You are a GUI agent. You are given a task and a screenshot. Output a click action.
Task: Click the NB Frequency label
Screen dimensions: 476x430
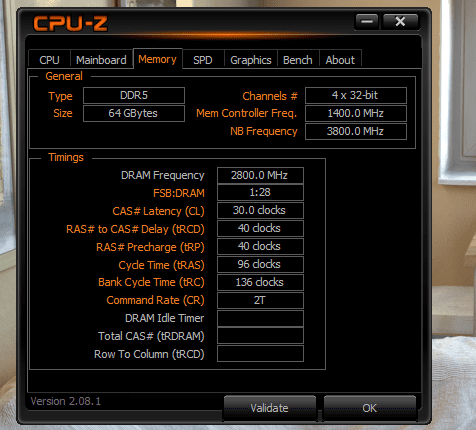(264, 132)
